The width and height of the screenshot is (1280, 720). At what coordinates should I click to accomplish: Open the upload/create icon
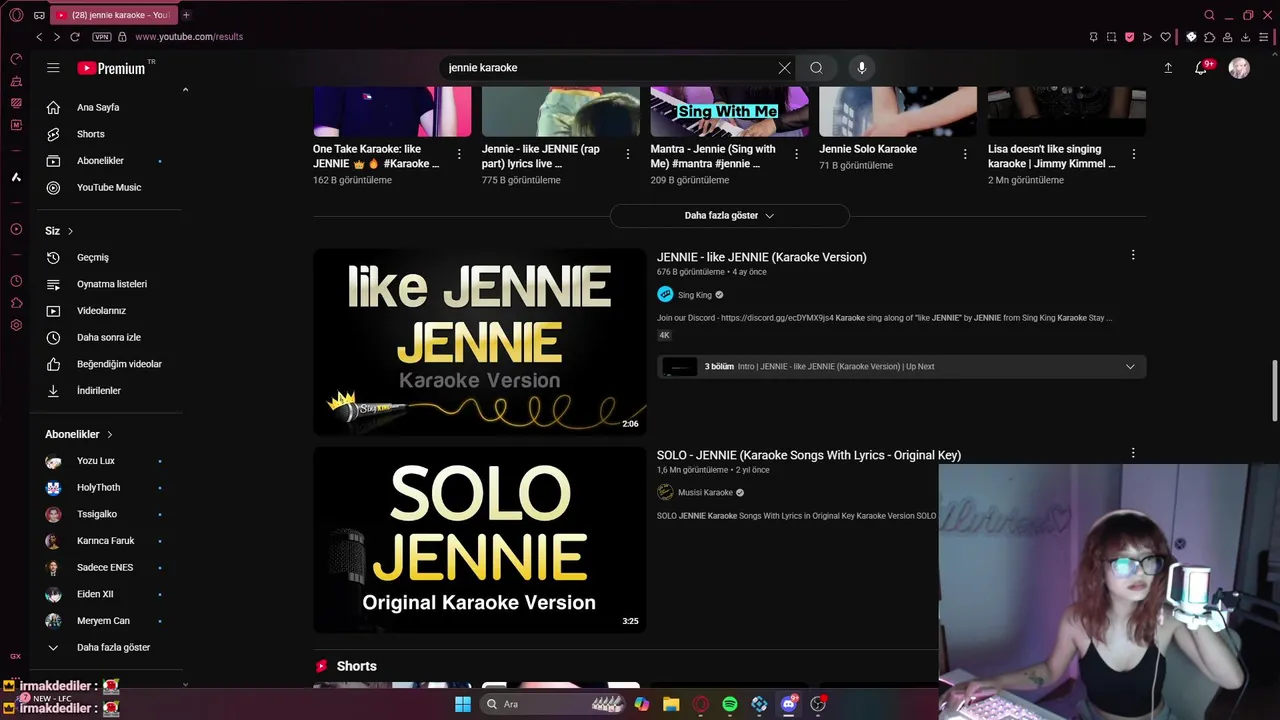point(1168,68)
